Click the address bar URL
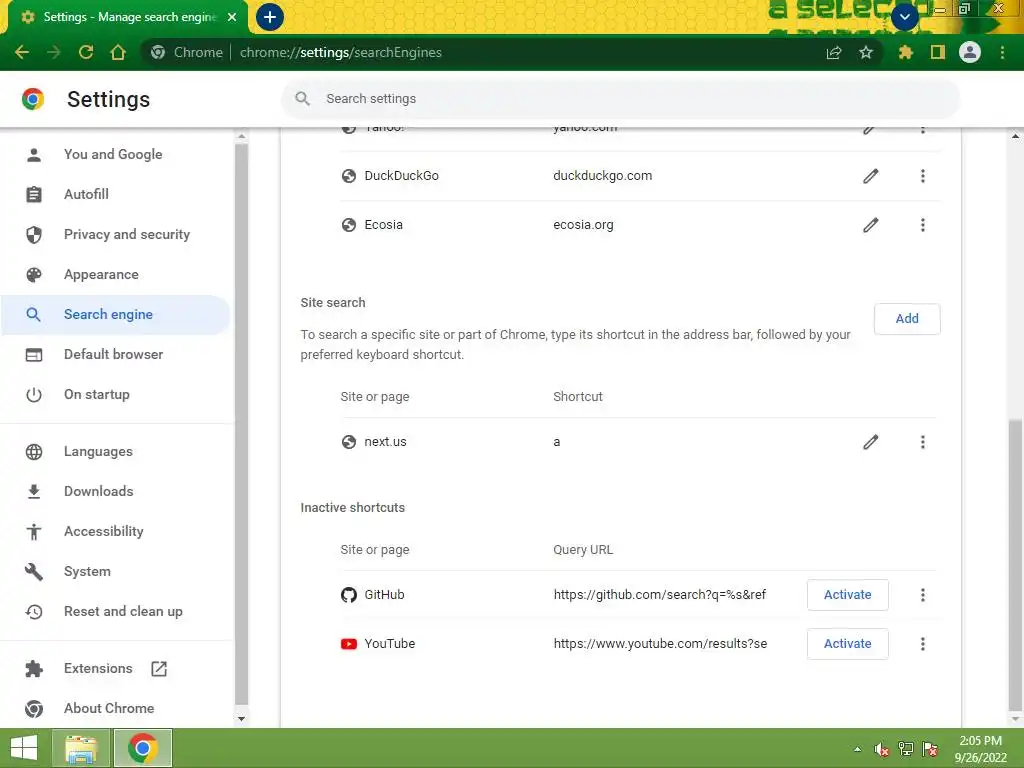This screenshot has width=1024, height=768. click(x=340, y=52)
